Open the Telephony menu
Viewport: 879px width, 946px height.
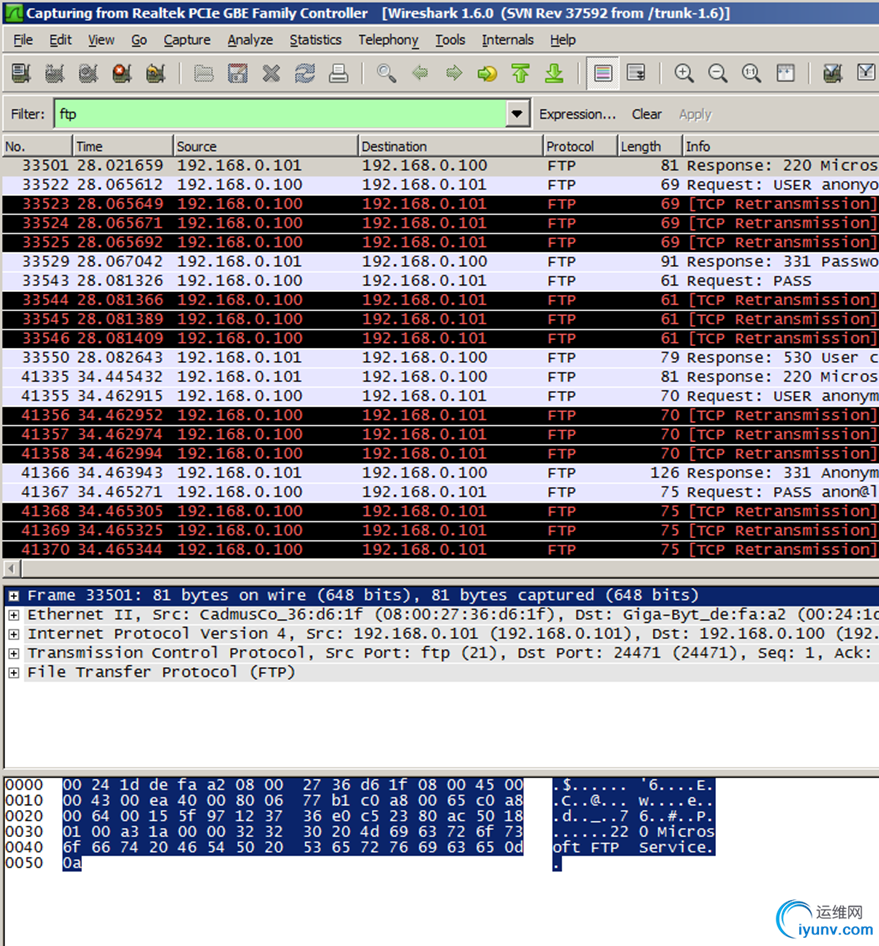[x=388, y=40]
